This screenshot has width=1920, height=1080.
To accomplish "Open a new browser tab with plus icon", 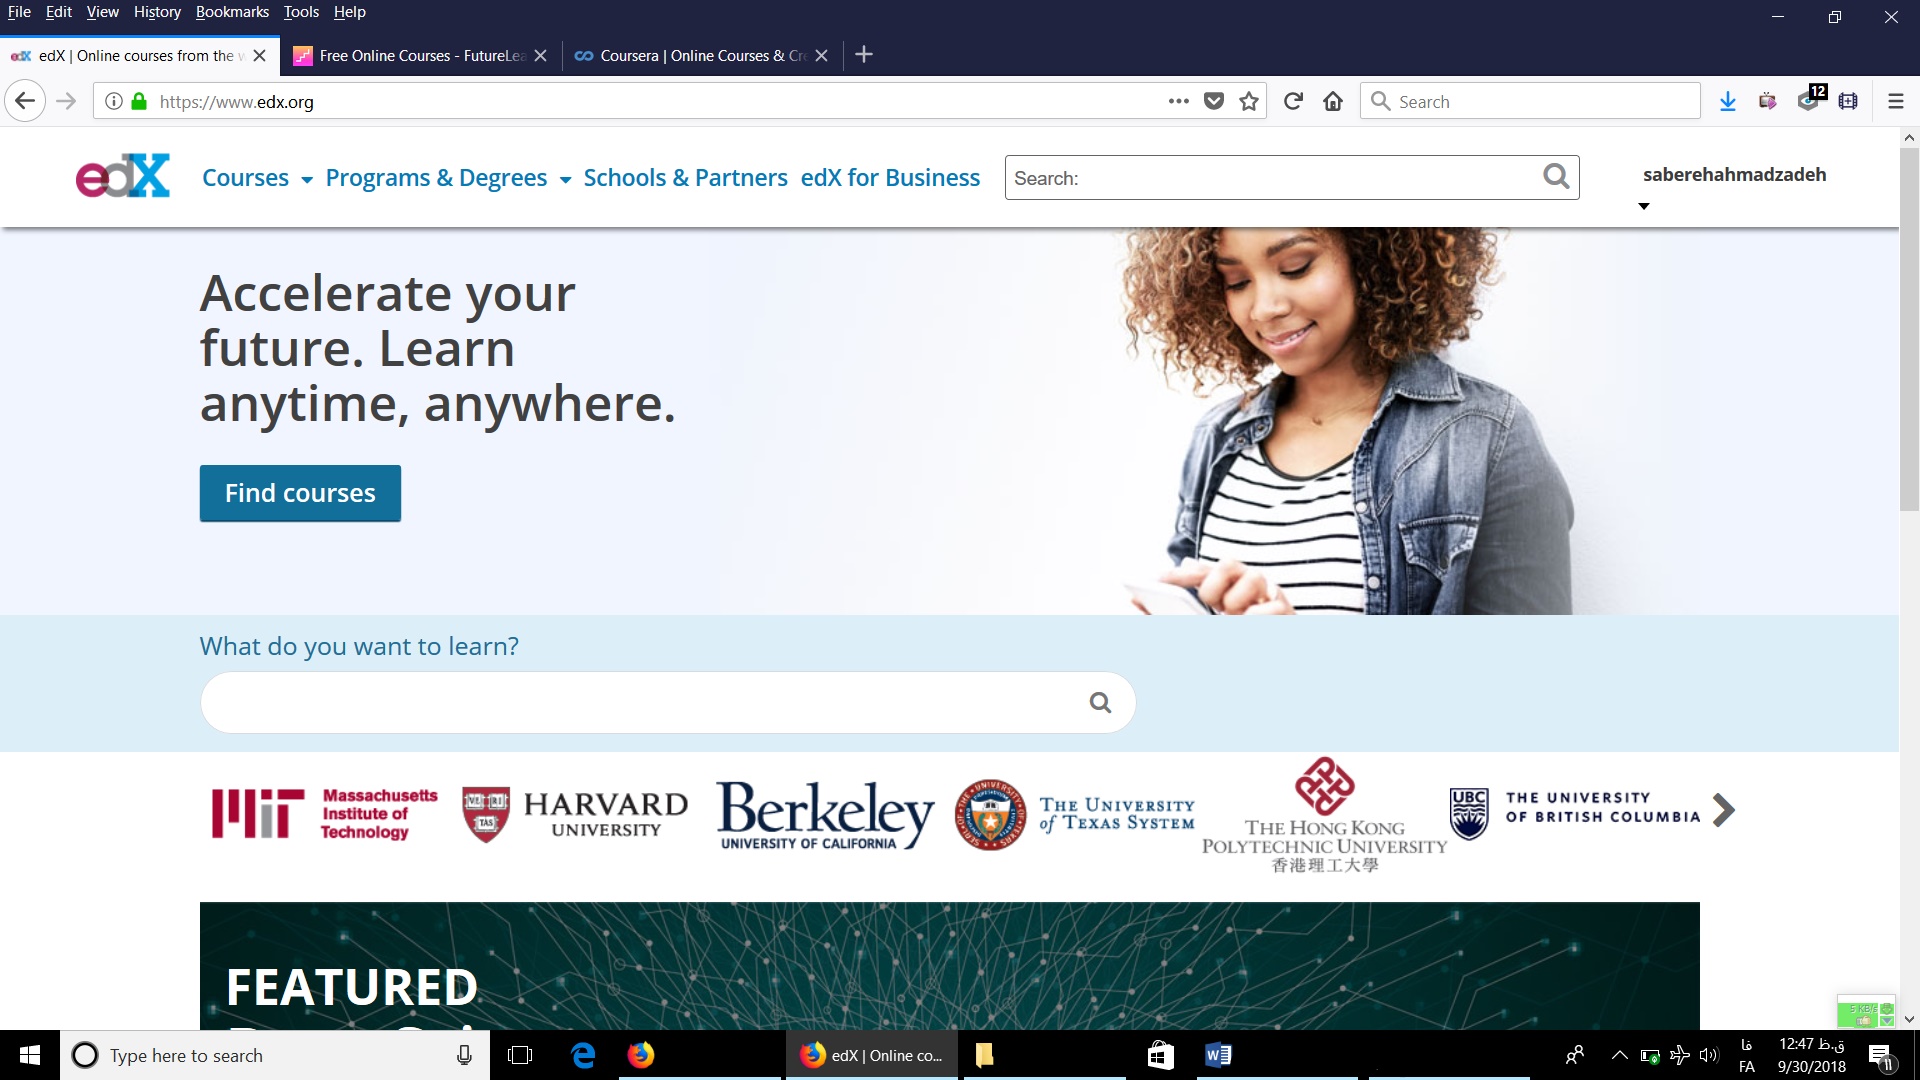I will 865,54.
